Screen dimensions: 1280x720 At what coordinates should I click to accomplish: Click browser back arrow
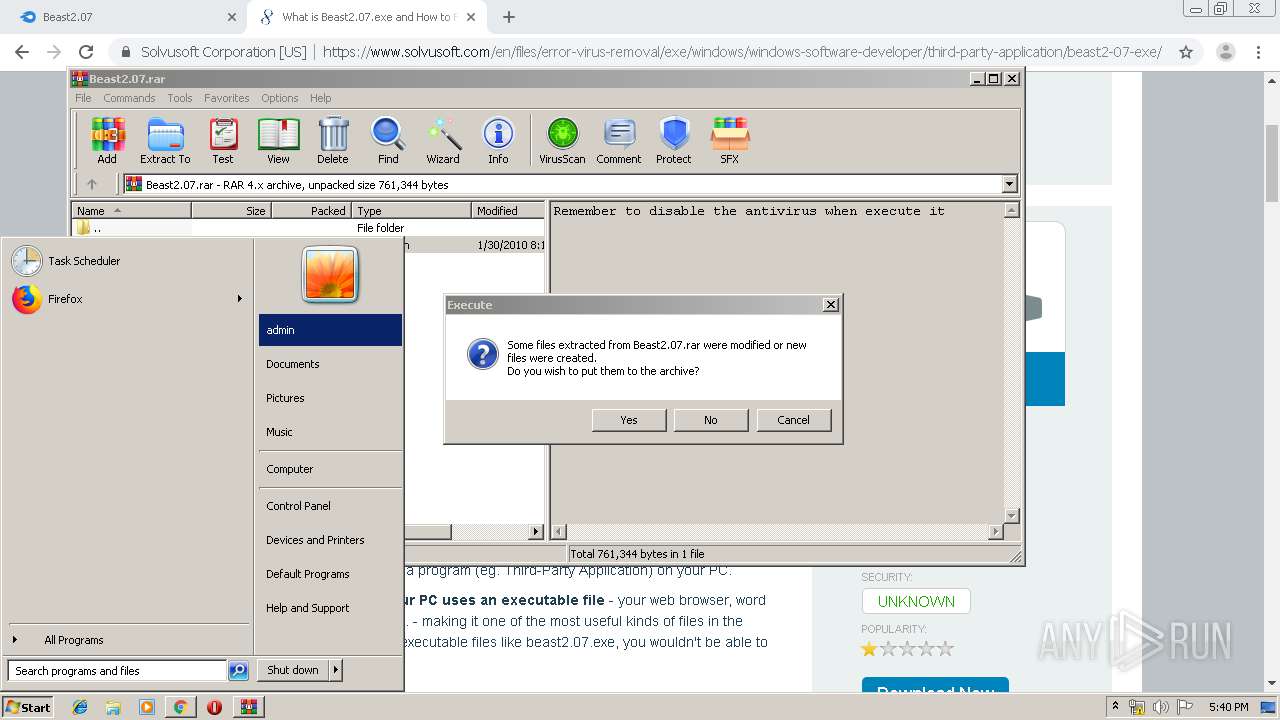pos(22,52)
